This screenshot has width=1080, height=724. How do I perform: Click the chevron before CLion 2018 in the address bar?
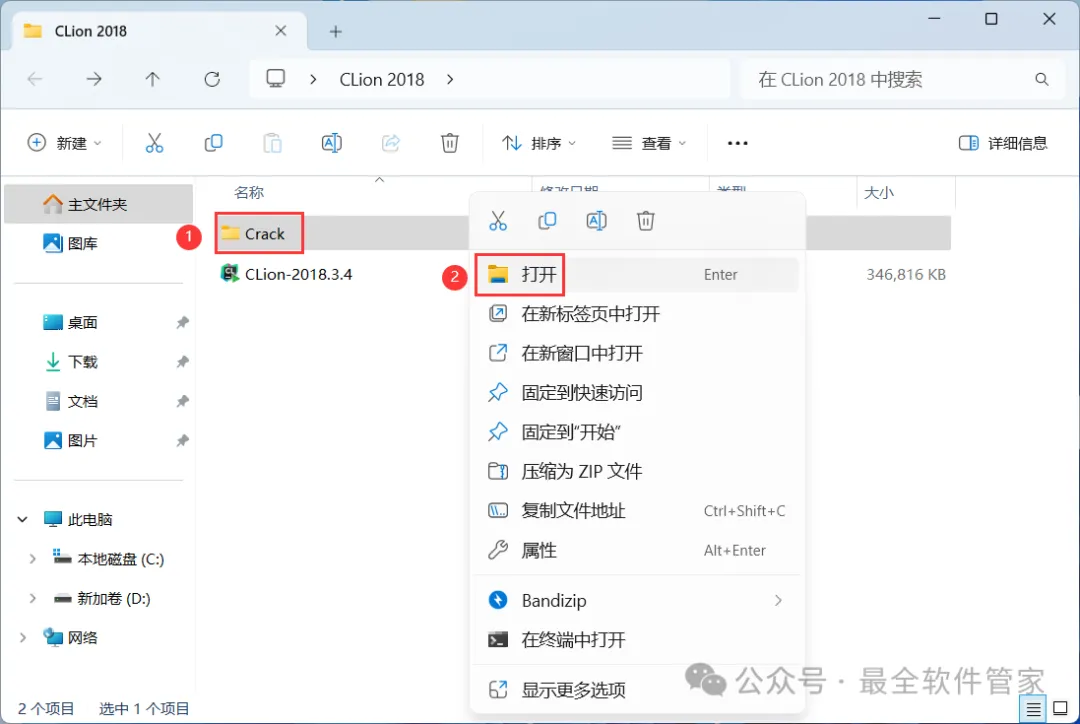(313, 79)
